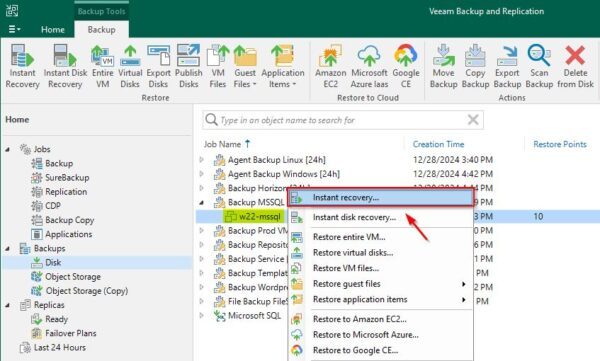Screen dimensions: 600x361
Task: Click Instant Recovery ribbon icon
Action: point(22,66)
